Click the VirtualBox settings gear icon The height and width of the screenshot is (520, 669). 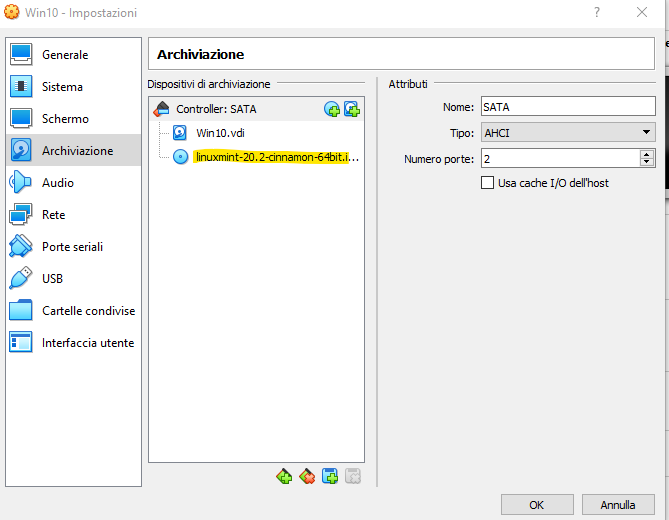point(12,12)
